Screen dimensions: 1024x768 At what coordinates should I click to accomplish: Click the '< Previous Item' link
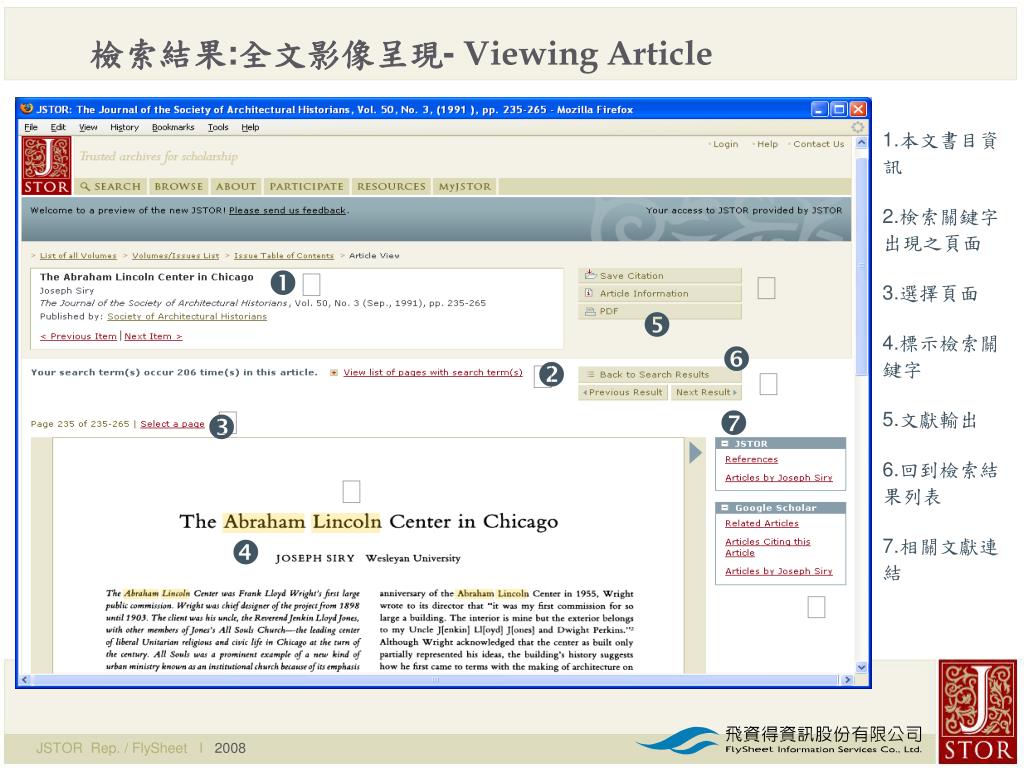coord(78,336)
